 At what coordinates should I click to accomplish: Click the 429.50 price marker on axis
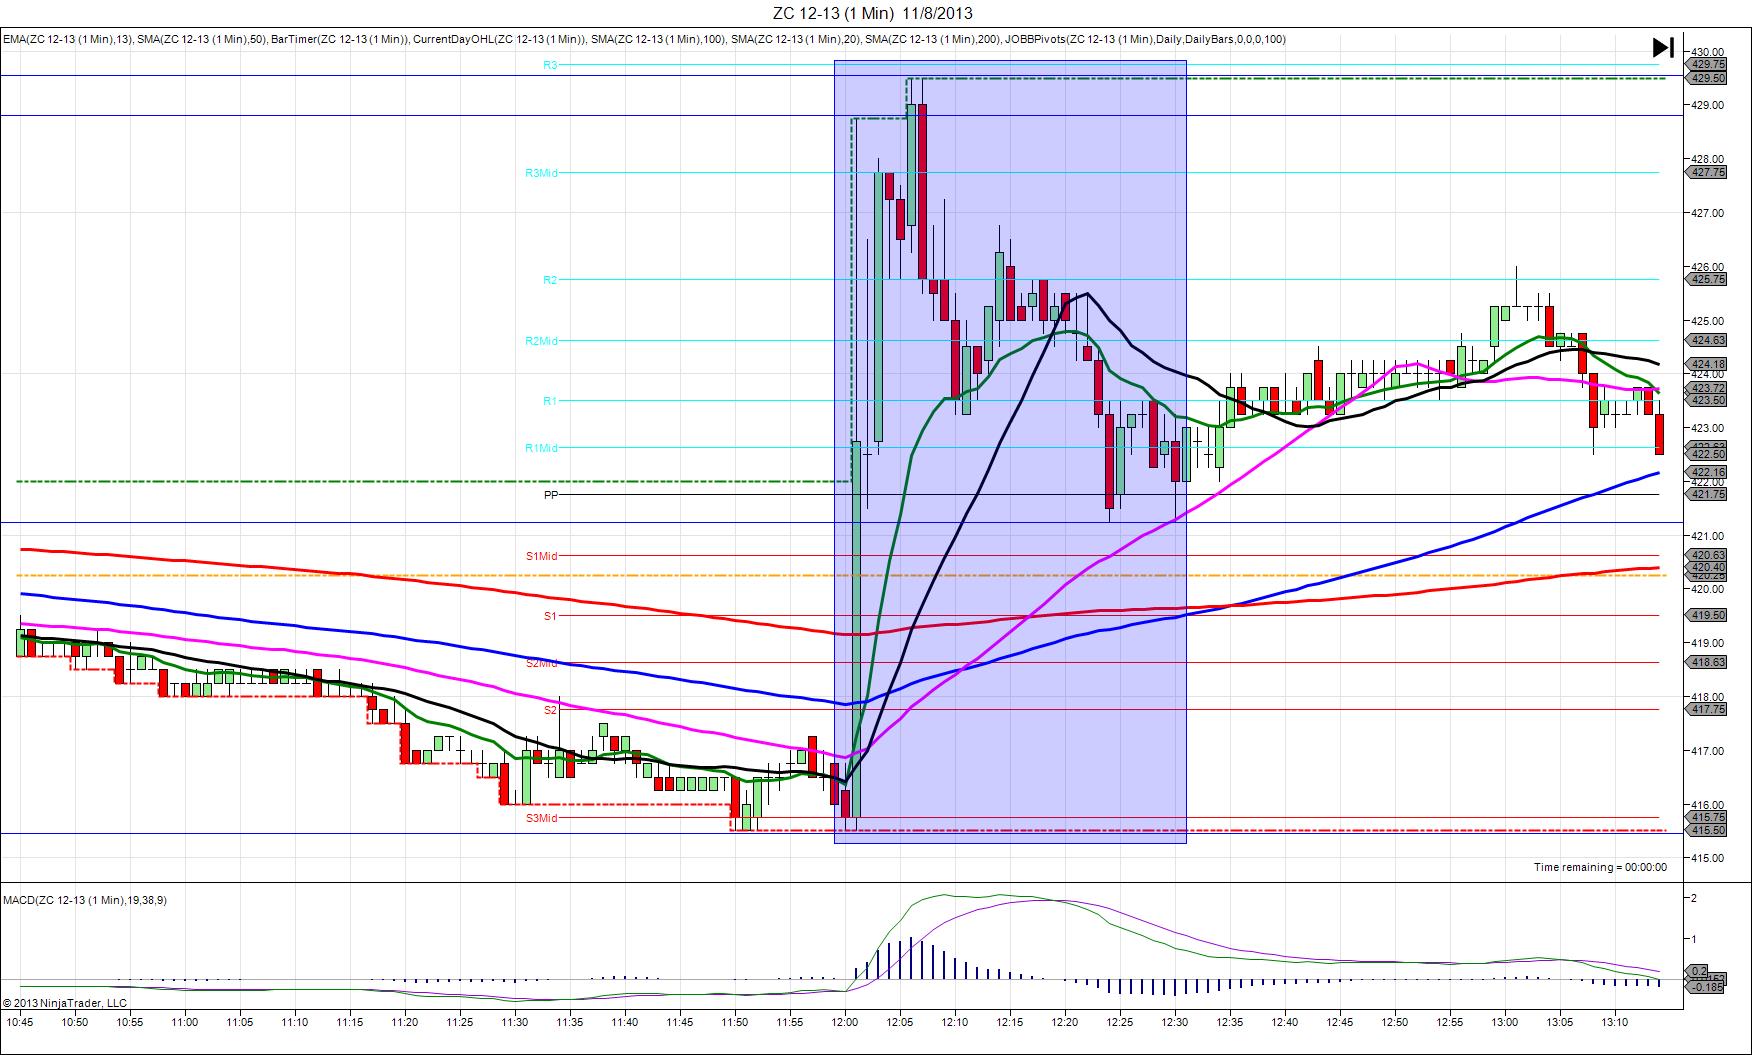[x=1706, y=78]
